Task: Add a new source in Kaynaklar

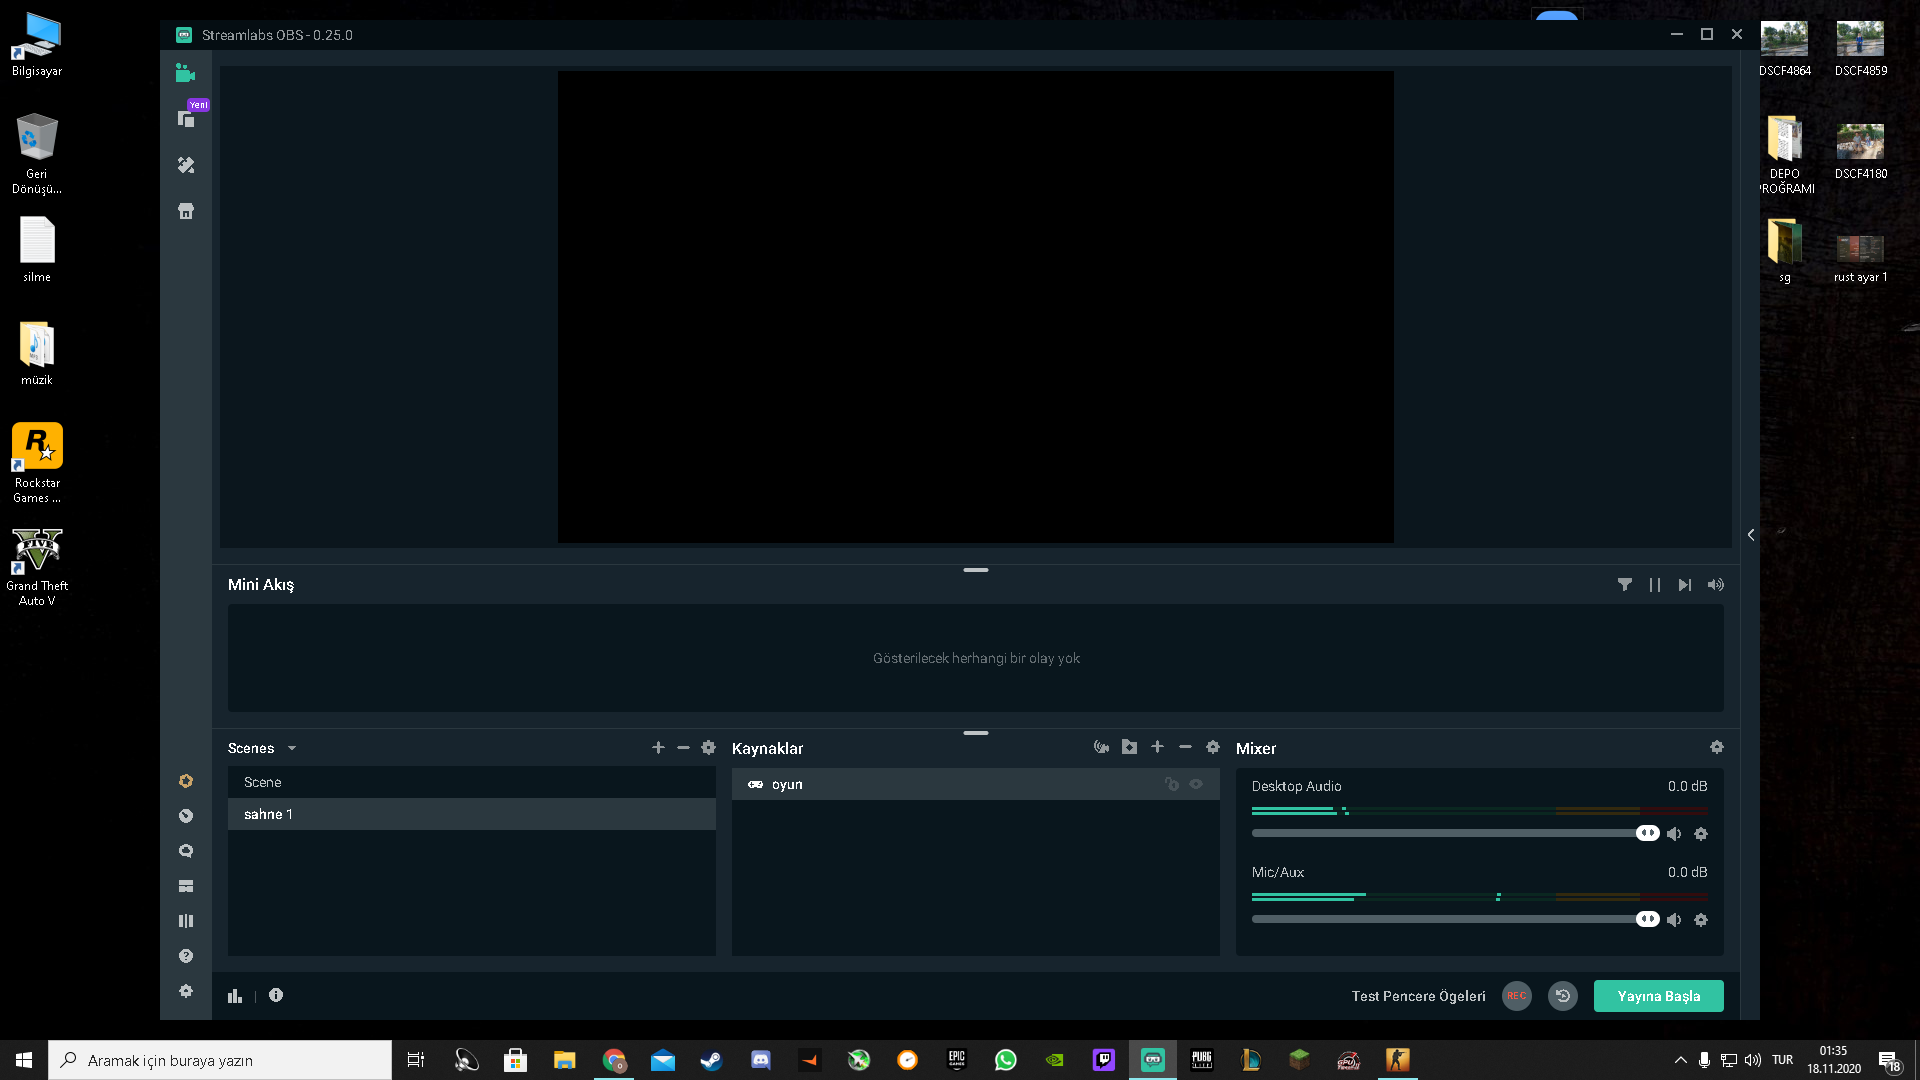Action: [1157, 747]
